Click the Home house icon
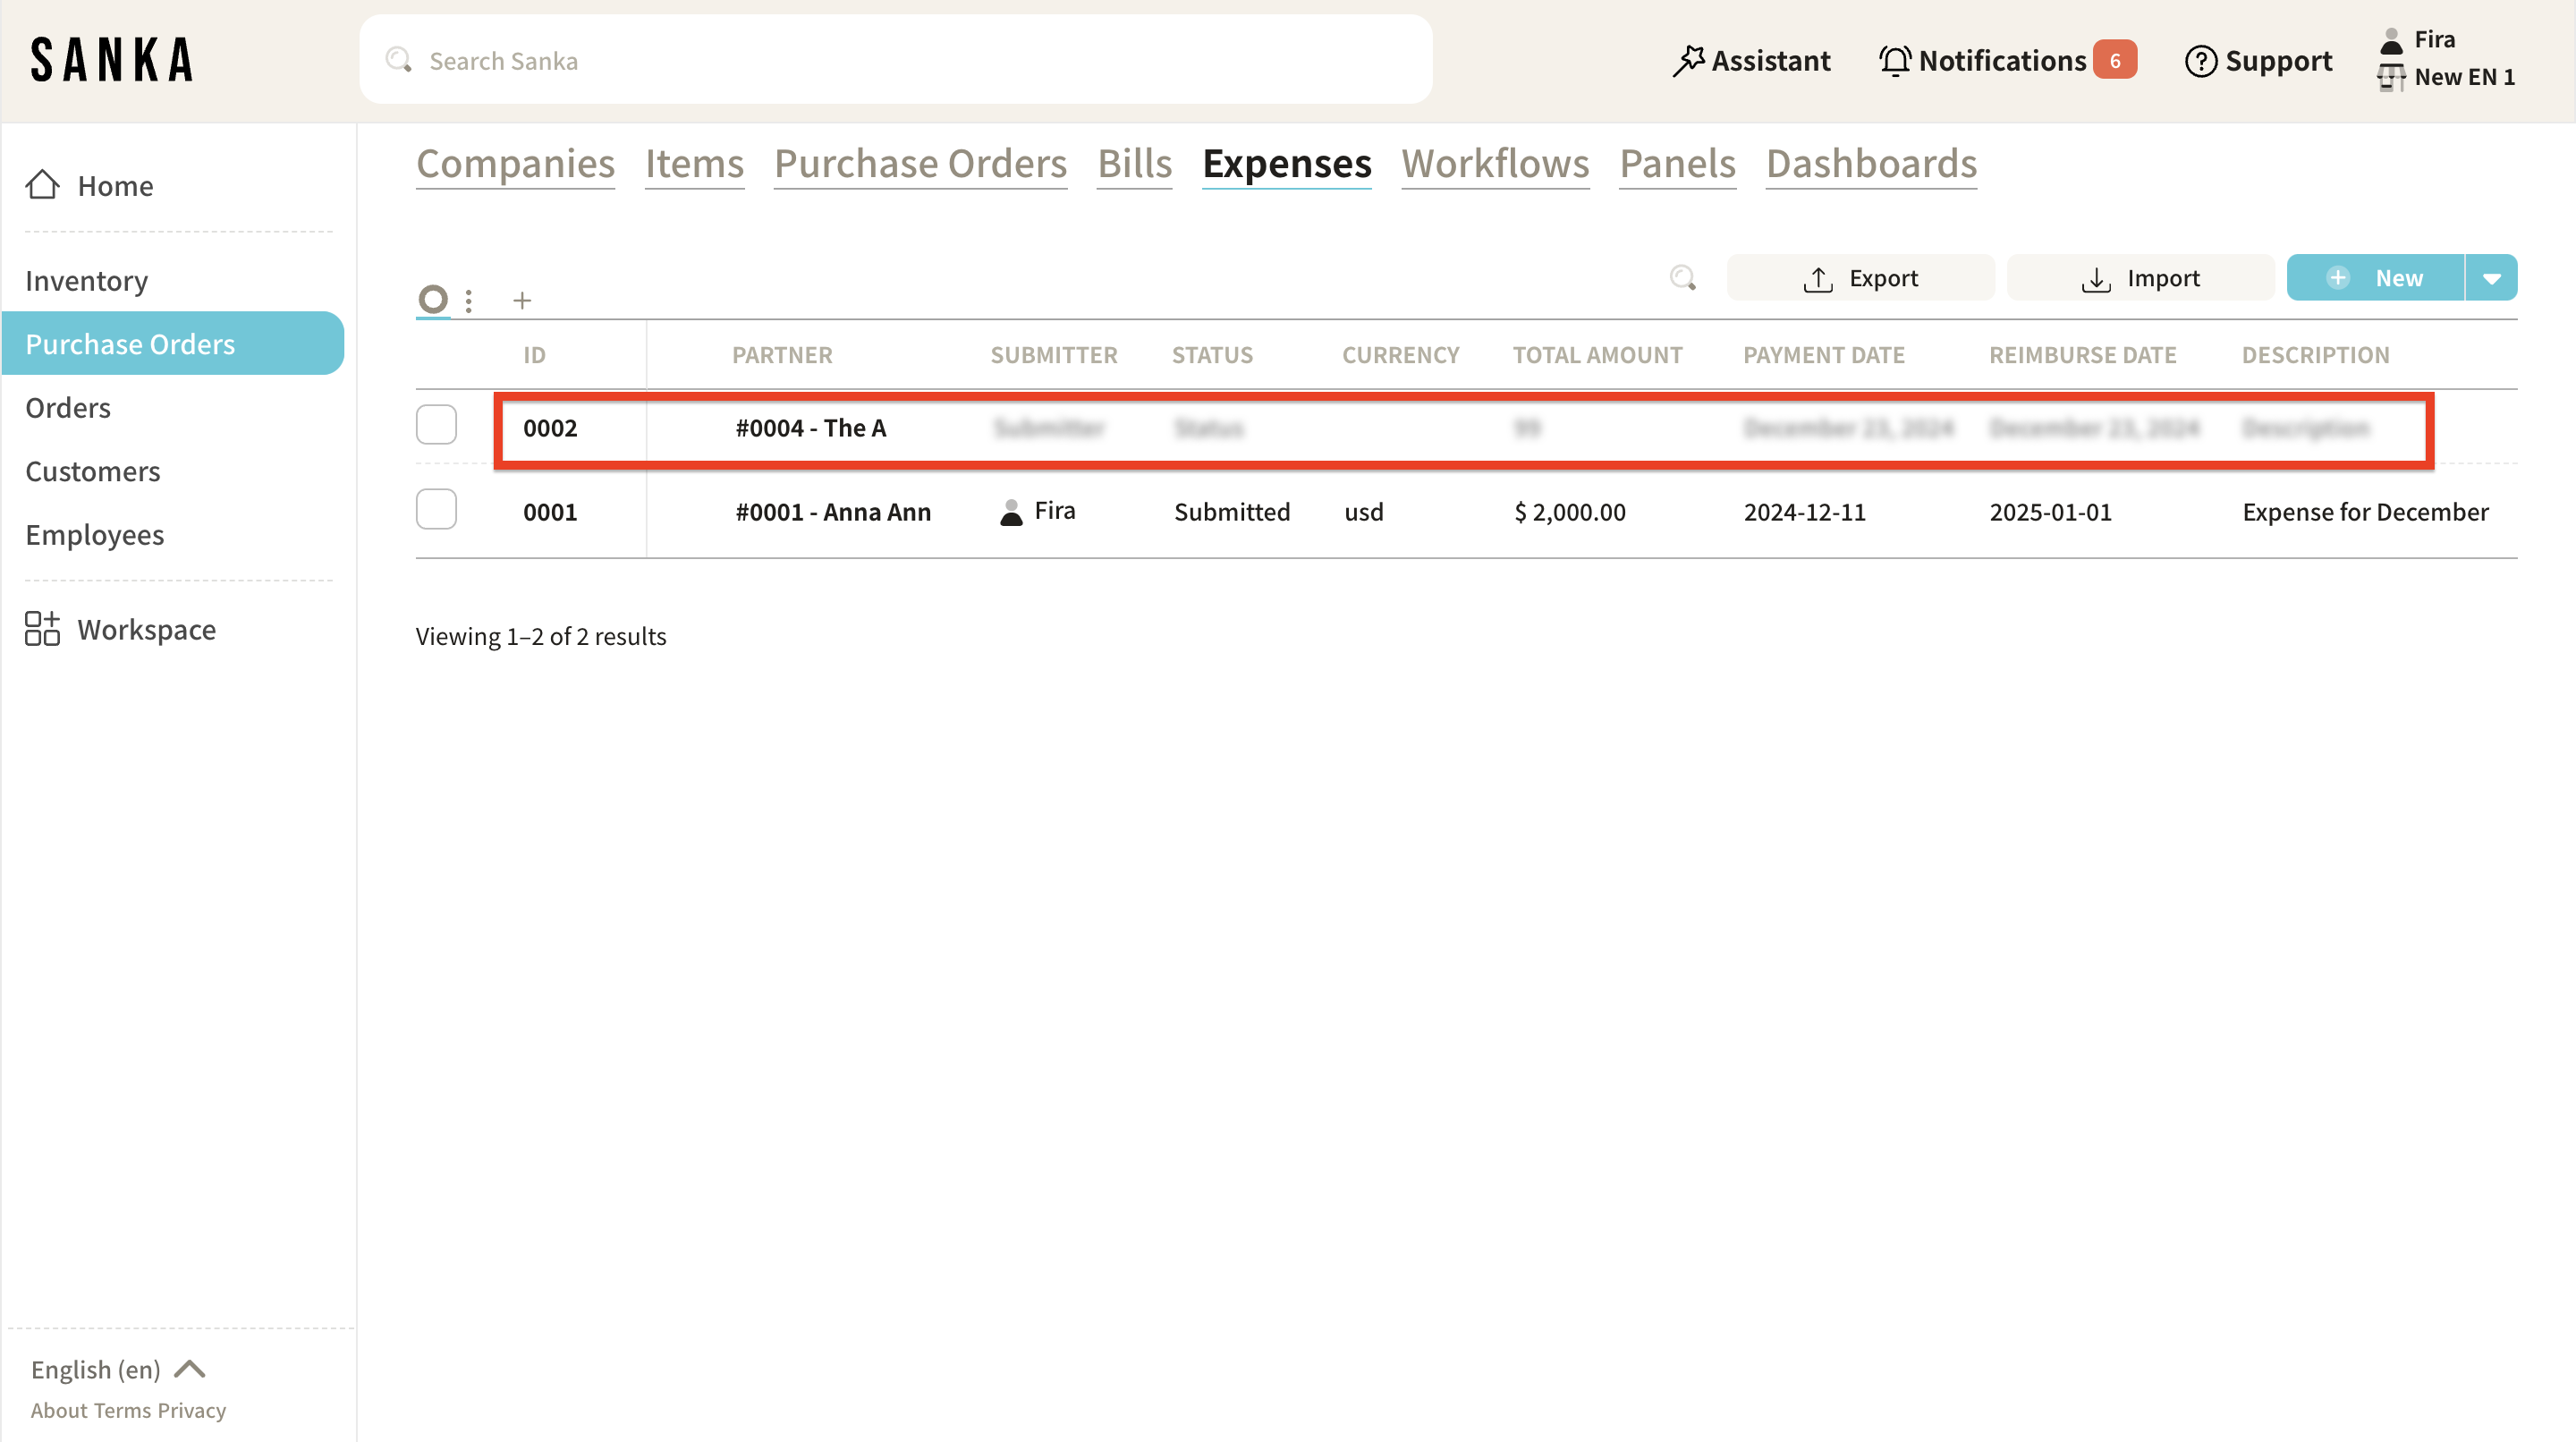 point(42,185)
